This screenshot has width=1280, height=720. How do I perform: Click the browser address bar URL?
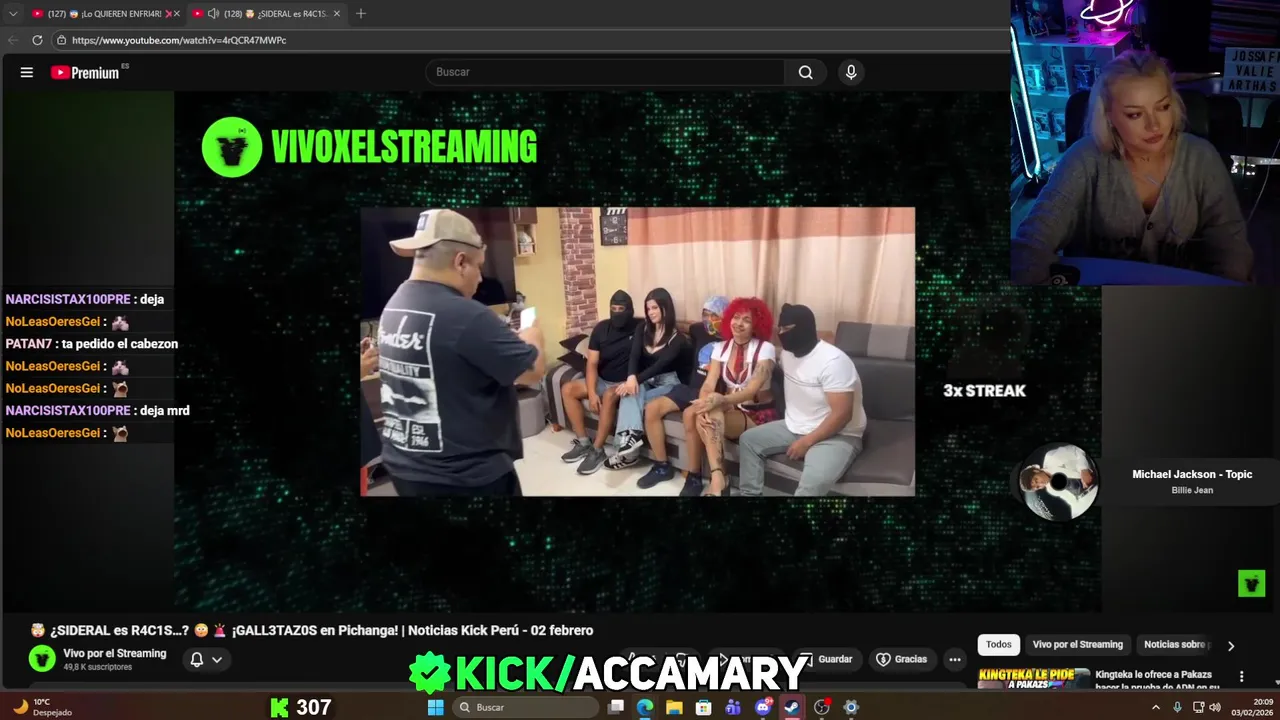(179, 40)
